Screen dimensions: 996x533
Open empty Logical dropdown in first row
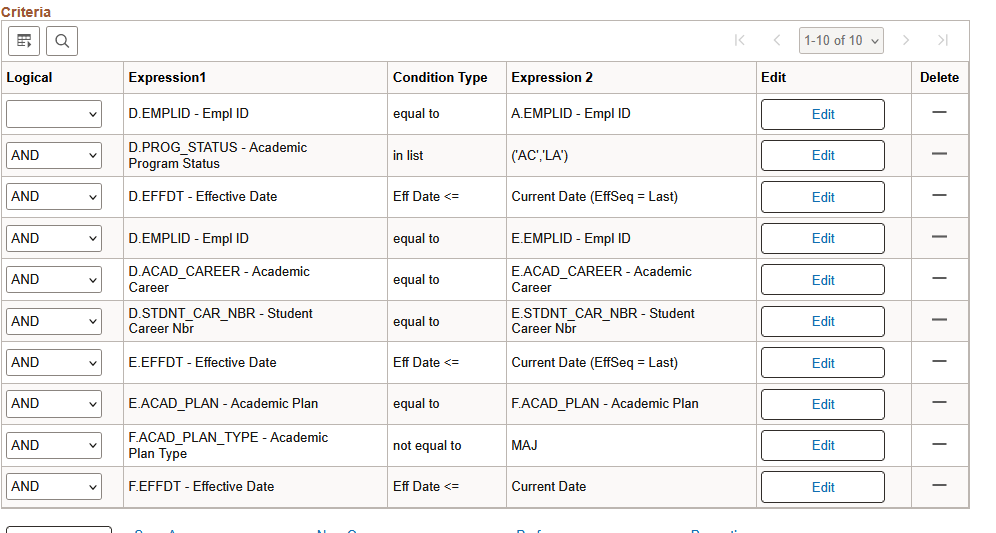click(x=54, y=114)
